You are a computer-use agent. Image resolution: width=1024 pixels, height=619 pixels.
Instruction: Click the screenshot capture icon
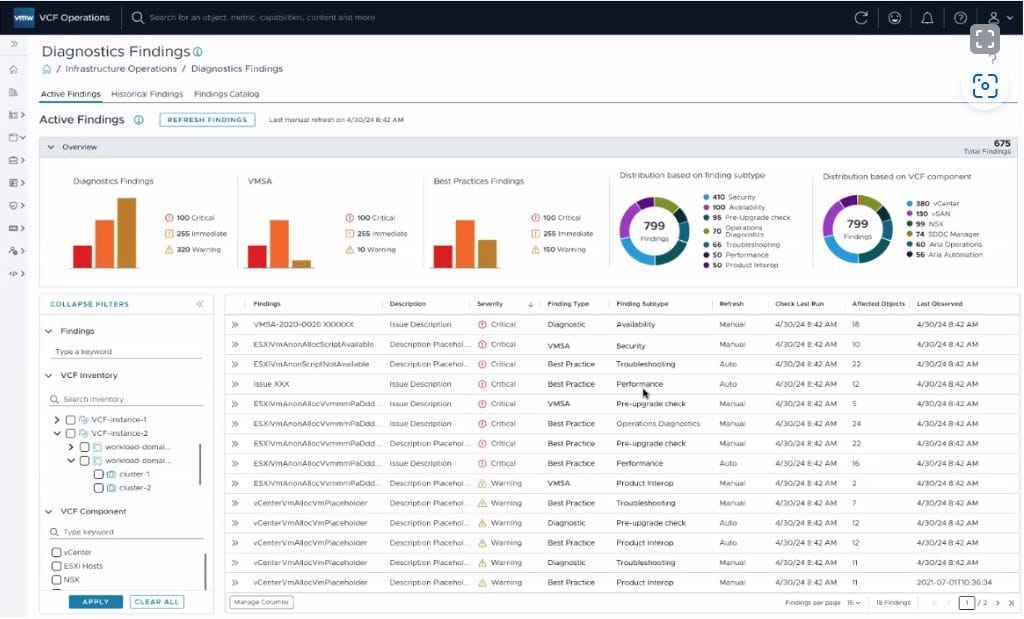tap(985, 86)
